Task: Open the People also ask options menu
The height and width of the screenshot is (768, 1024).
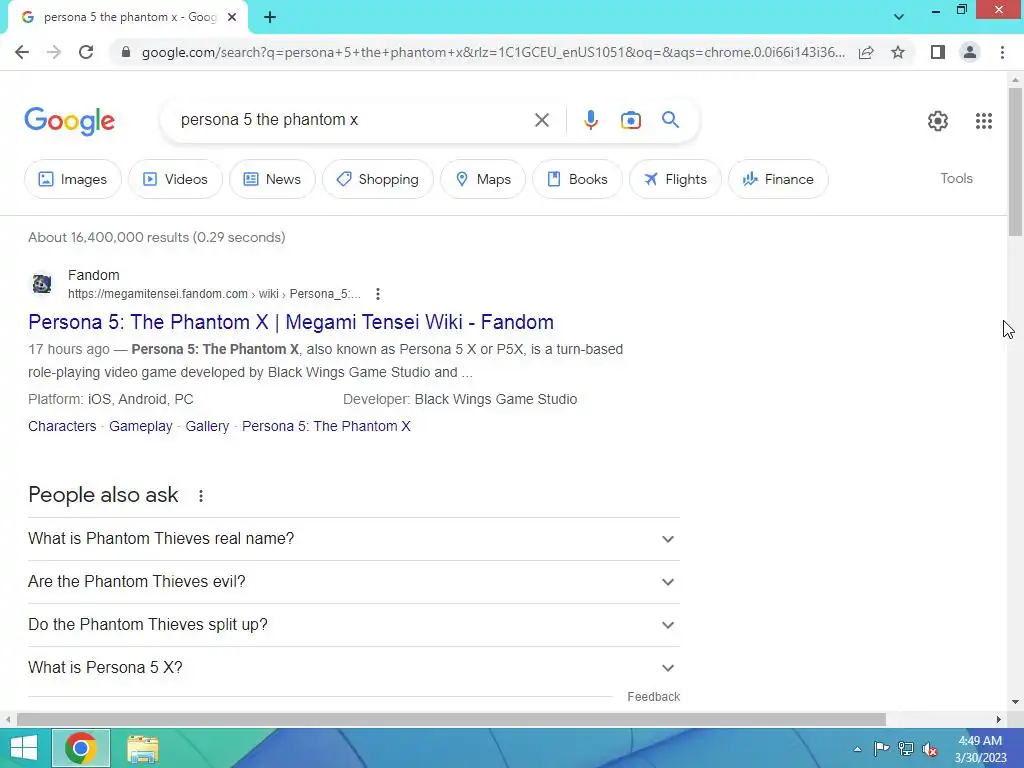Action: point(200,496)
